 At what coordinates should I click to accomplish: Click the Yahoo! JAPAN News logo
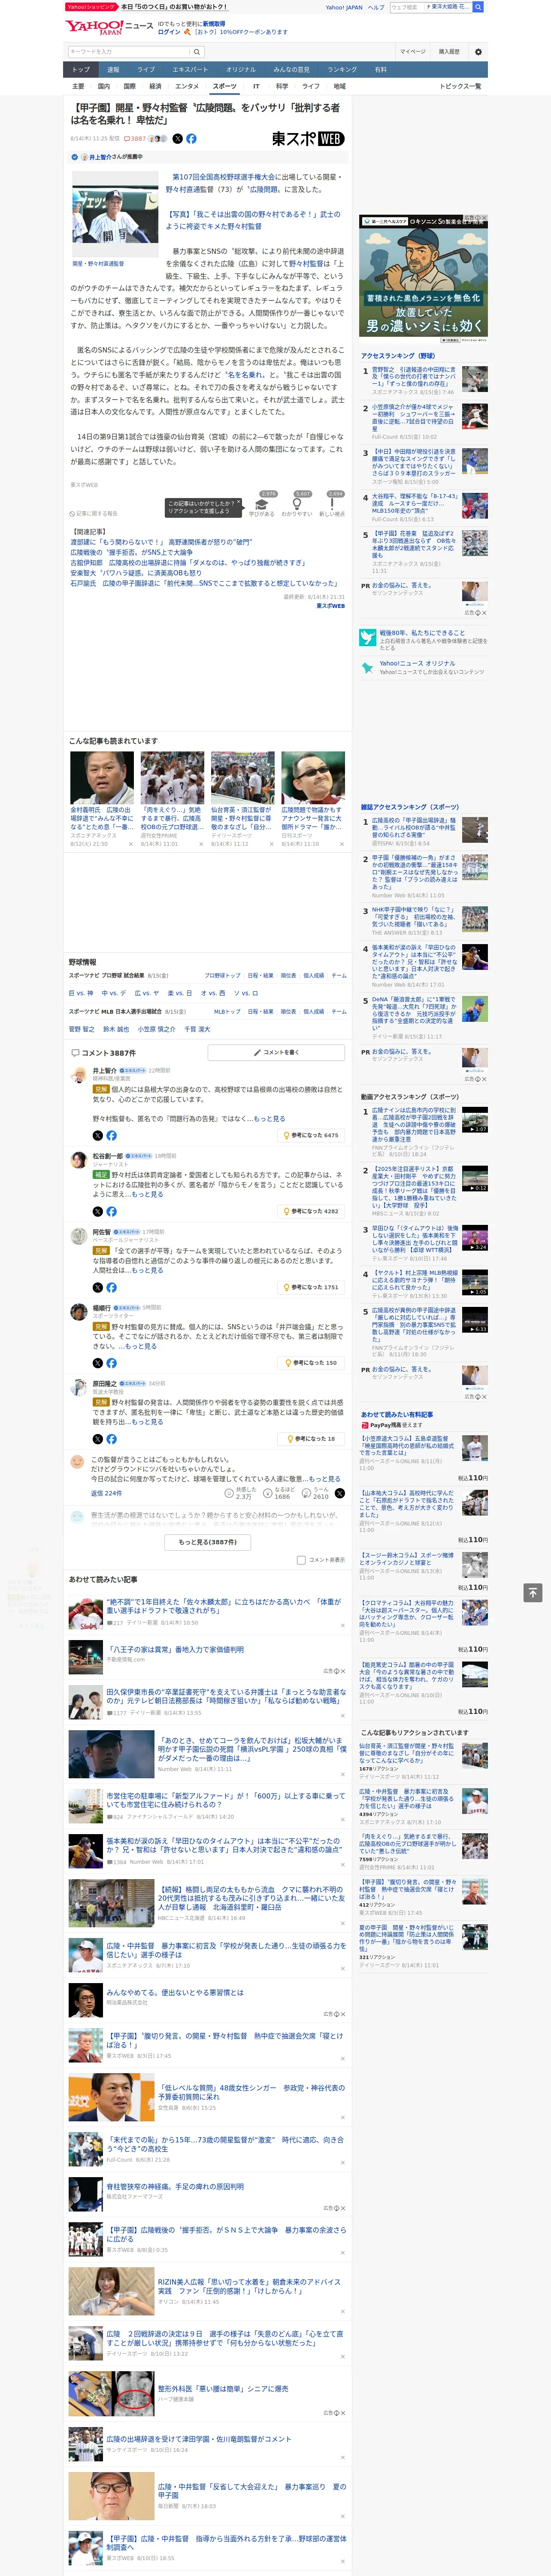109,27
